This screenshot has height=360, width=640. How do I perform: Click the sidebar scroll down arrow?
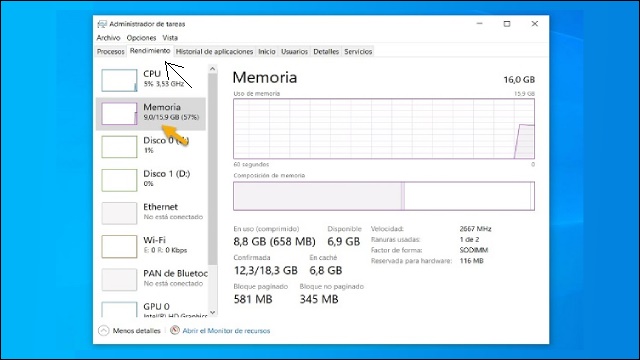pos(212,313)
